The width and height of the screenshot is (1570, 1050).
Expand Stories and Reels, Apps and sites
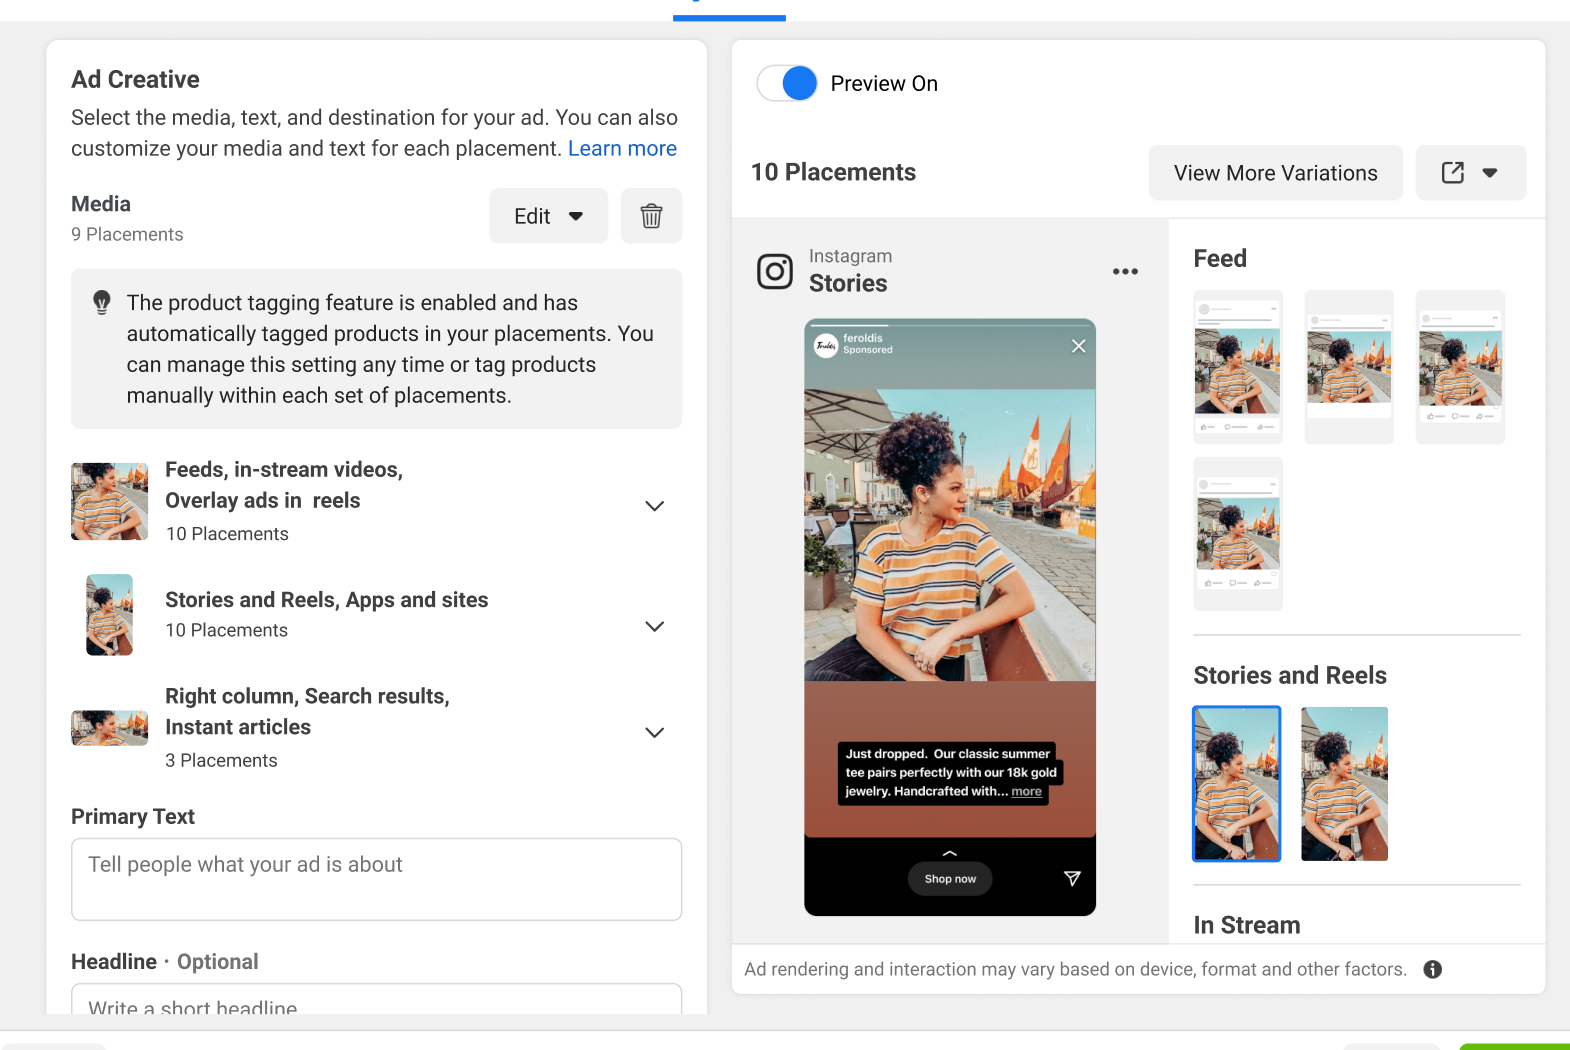[x=654, y=627]
